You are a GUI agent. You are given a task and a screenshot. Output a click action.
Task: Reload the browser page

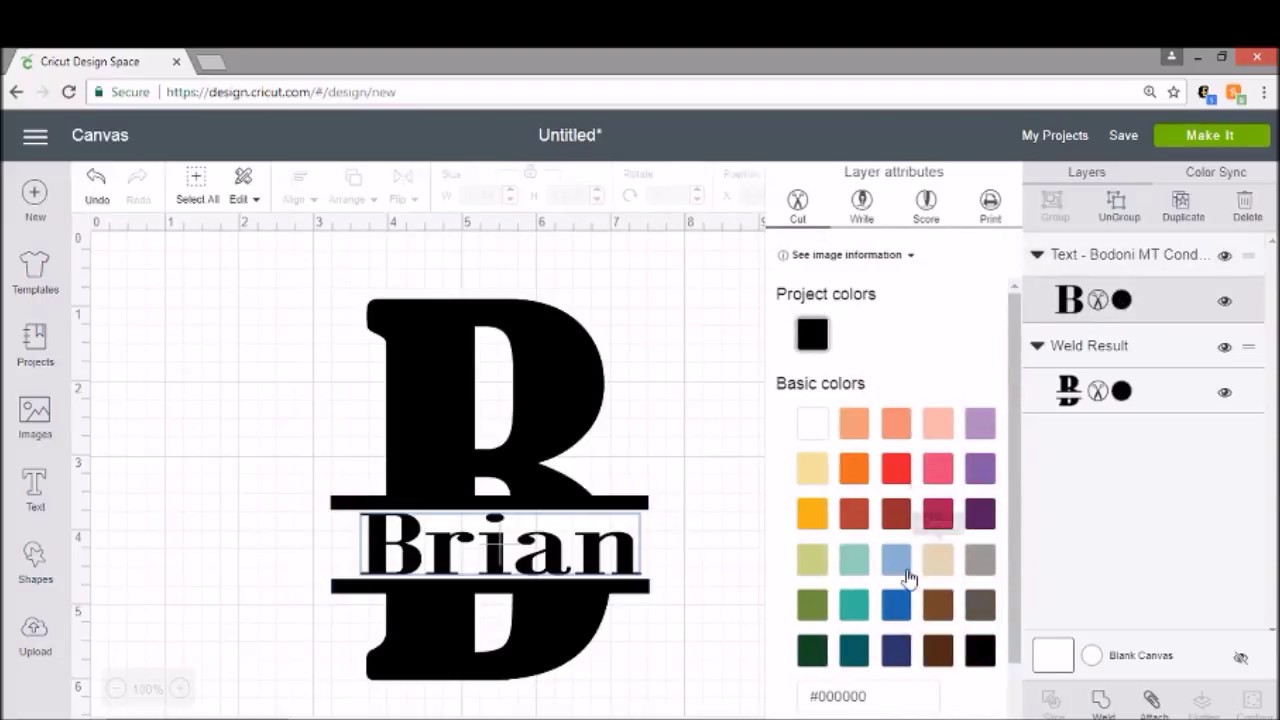69,92
